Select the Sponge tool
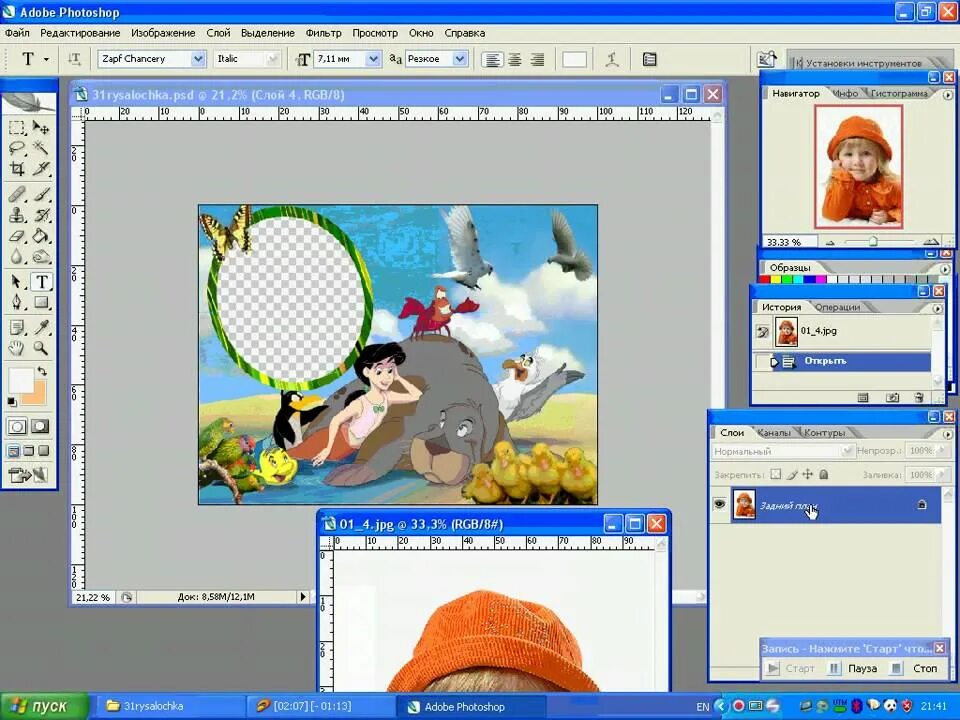 click(x=40, y=256)
